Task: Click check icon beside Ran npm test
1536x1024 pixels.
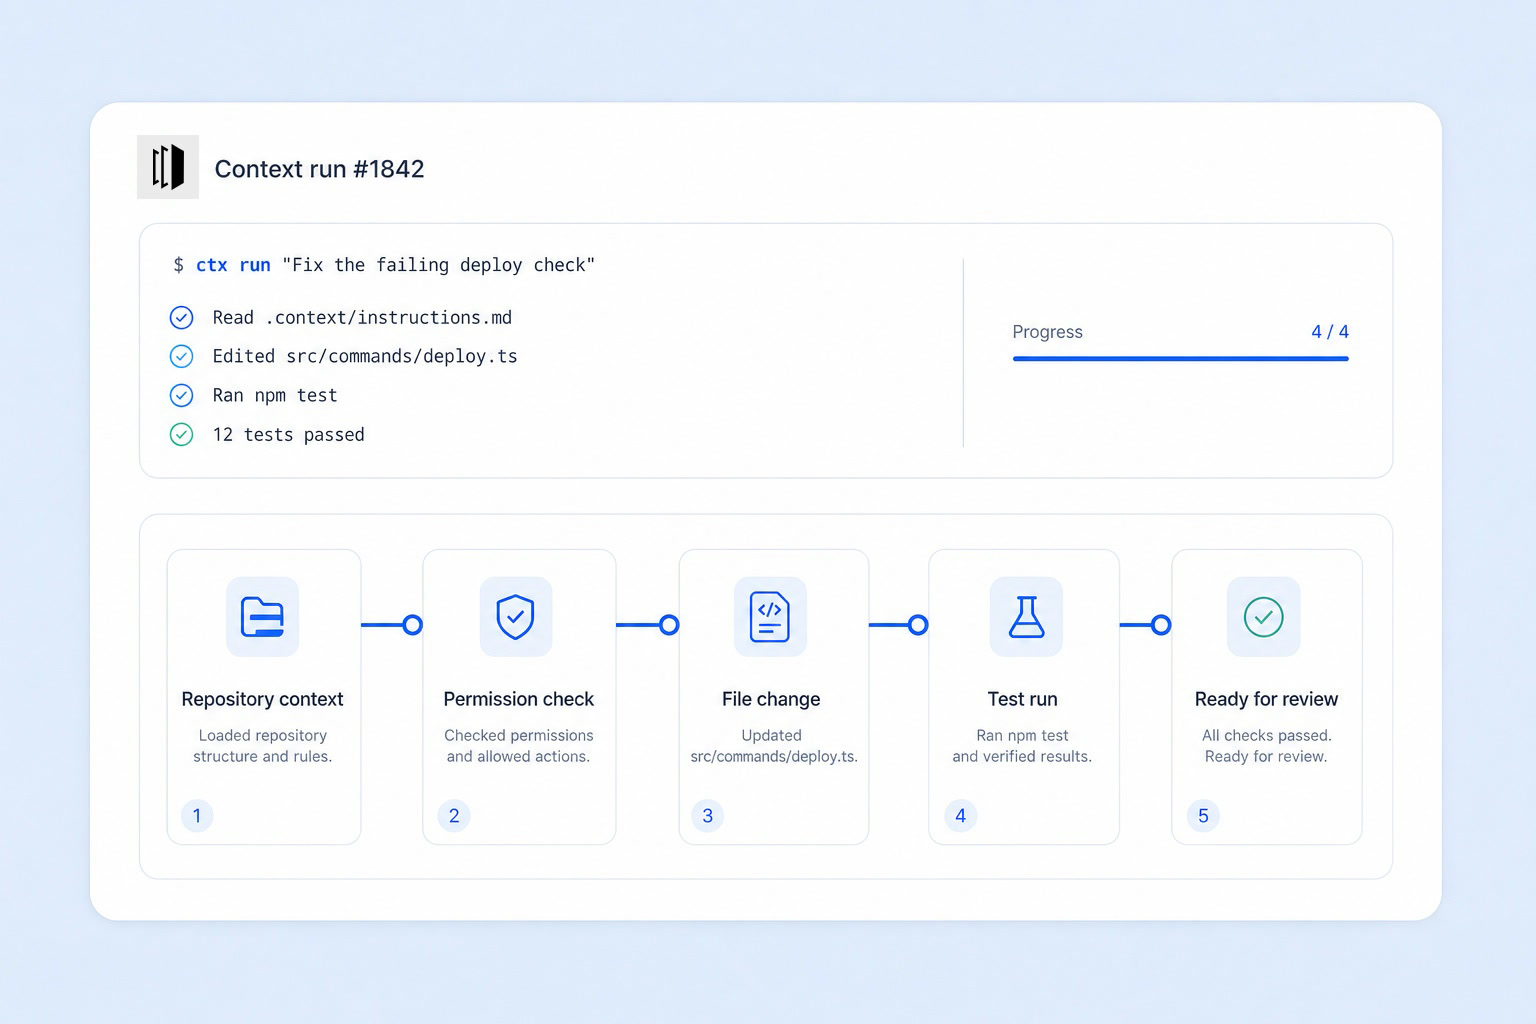Action: 181,395
